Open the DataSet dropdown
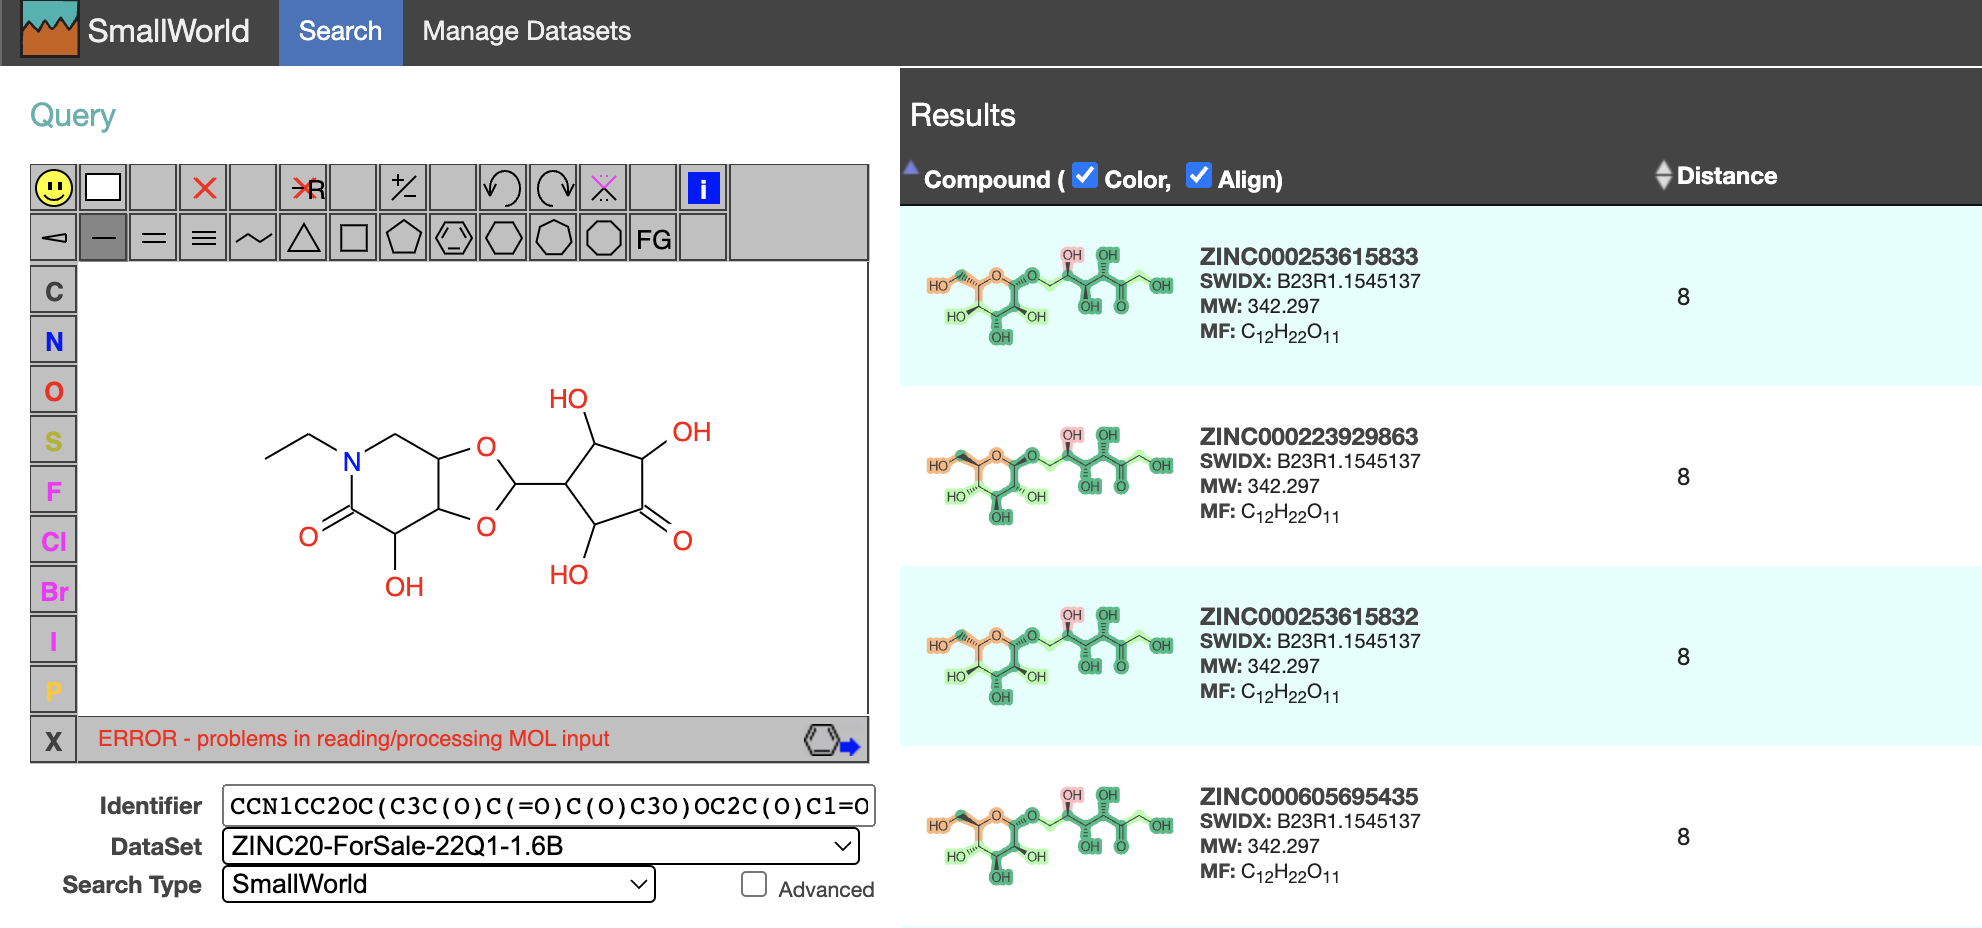 pyautogui.click(x=540, y=846)
